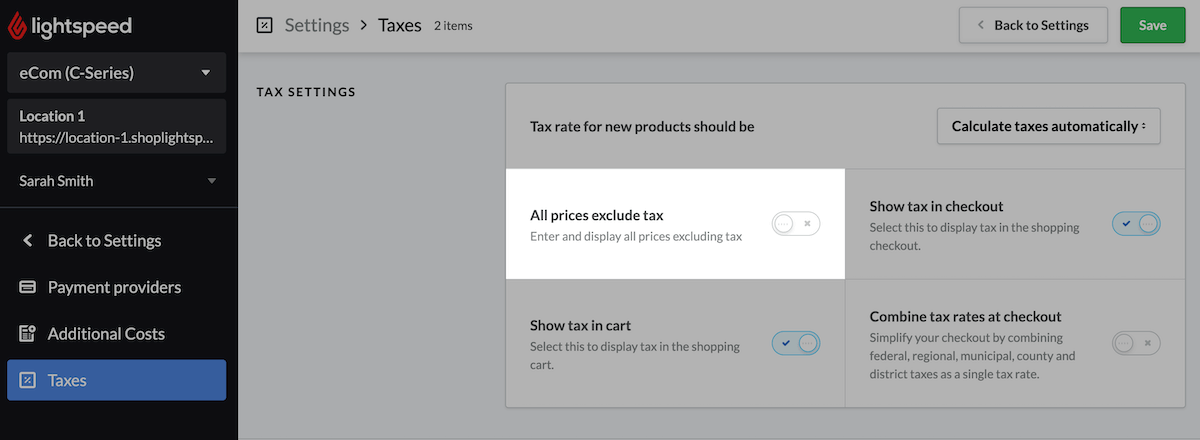Disable Show tax in checkout switch
Image resolution: width=1200 pixels, height=440 pixels.
(1136, 224)
